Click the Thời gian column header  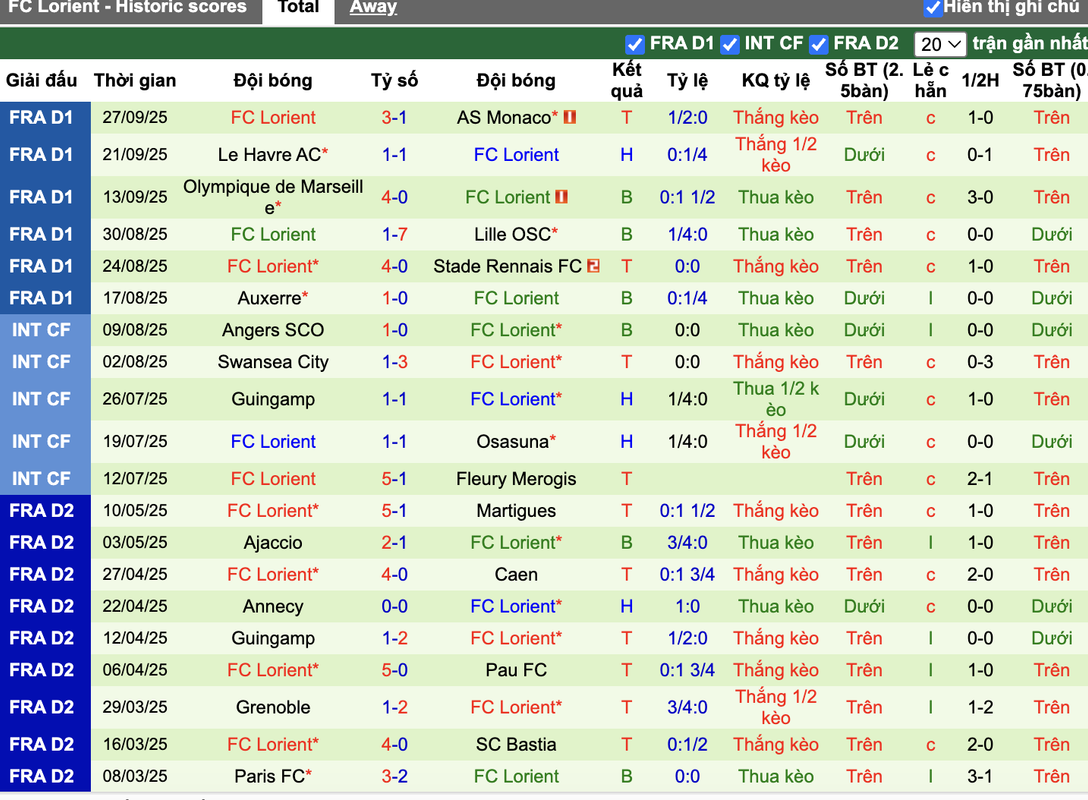135,80
